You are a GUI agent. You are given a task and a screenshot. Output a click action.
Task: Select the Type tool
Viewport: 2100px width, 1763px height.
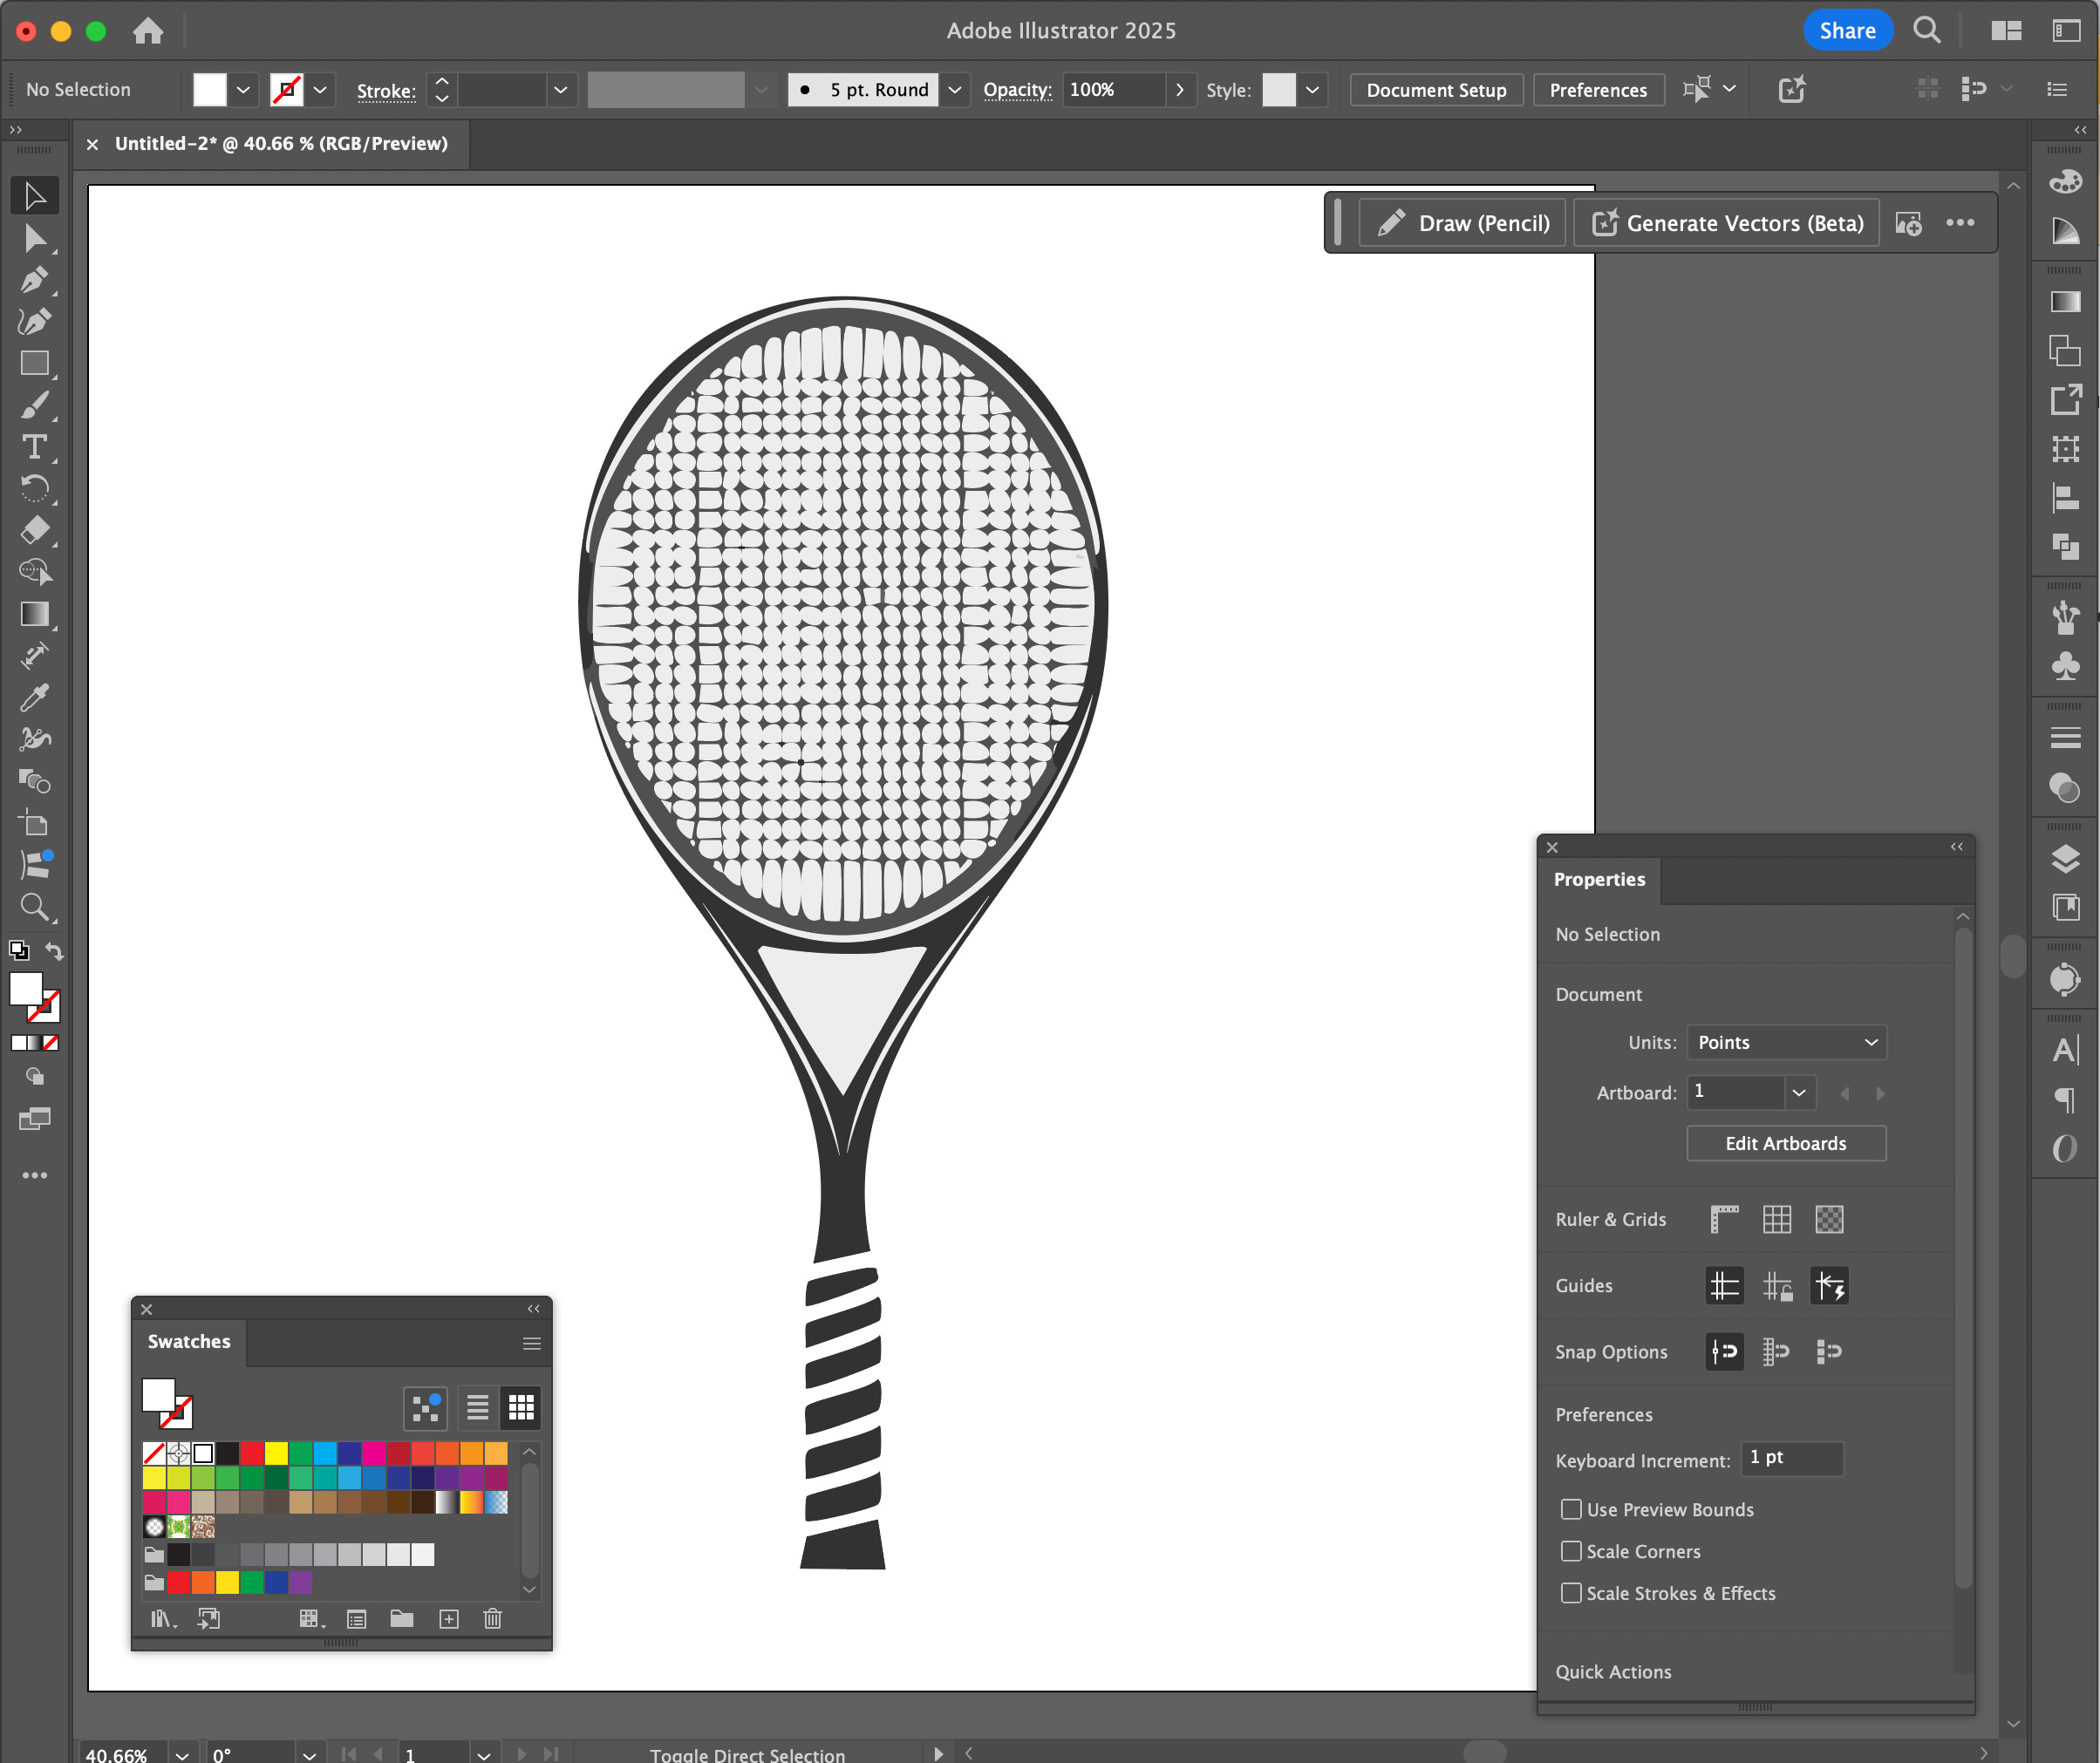tap(34, 447)
